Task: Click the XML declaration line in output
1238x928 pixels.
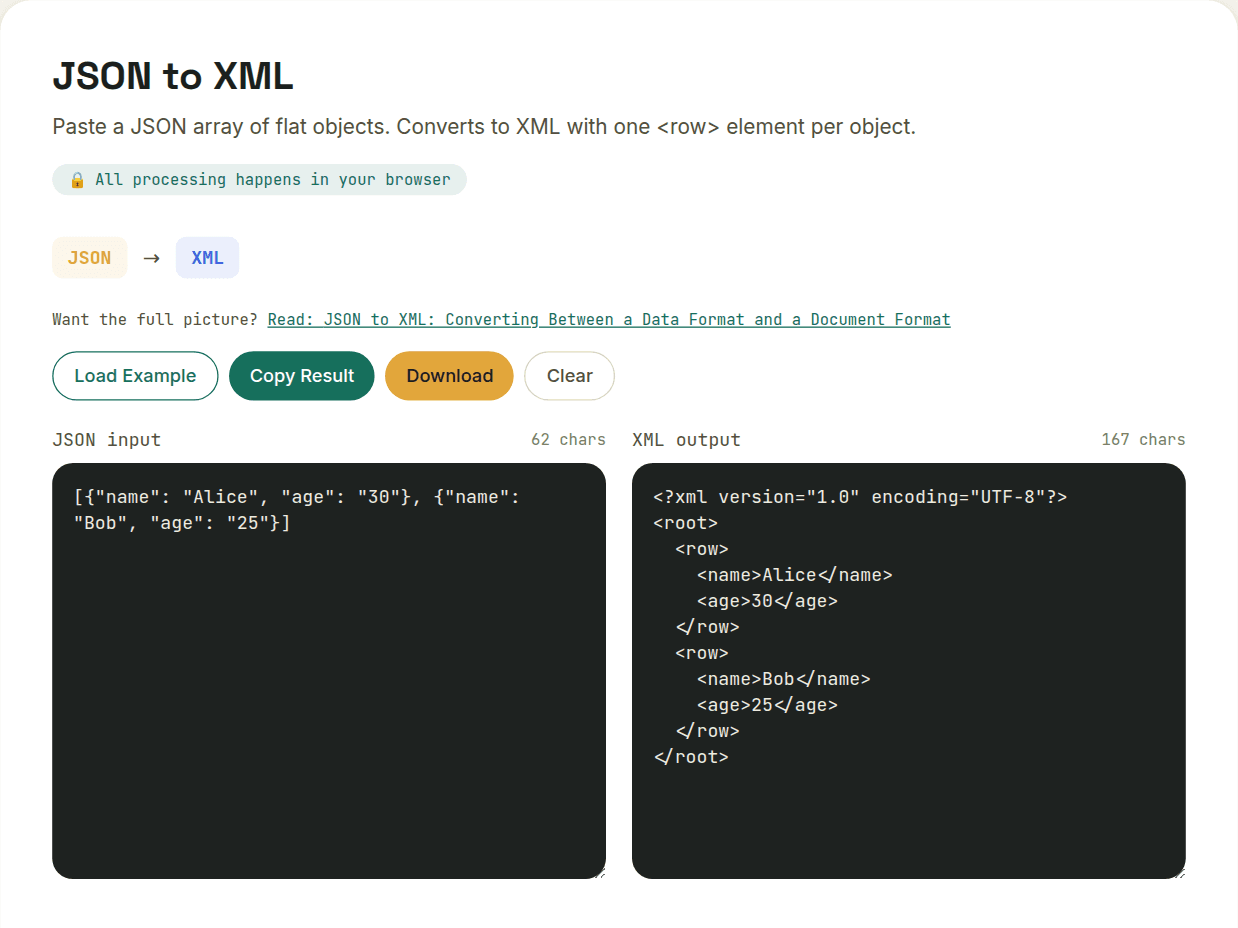Action: coord(861,497)
